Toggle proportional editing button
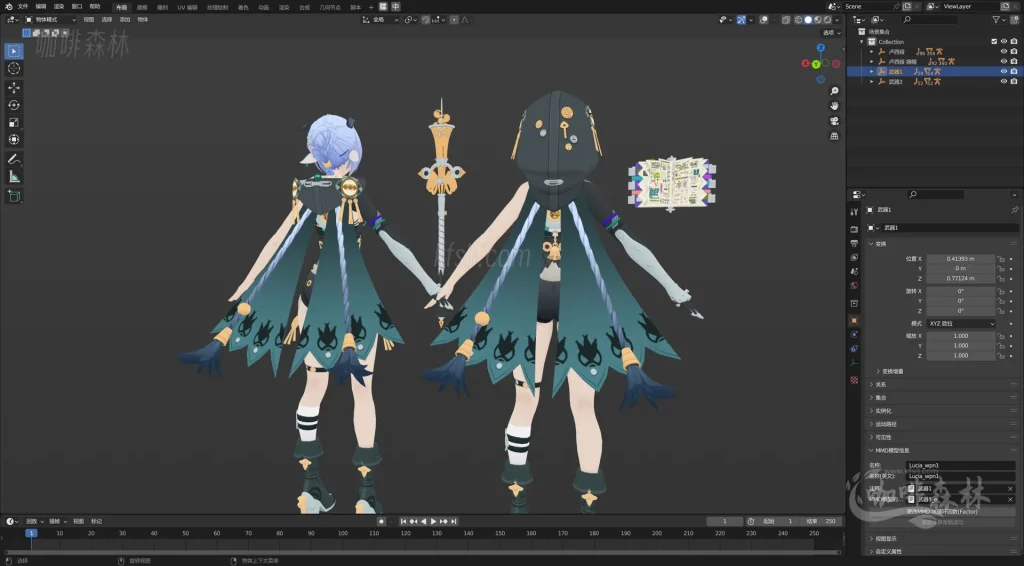1024x566 pixels. click(455, 20)
